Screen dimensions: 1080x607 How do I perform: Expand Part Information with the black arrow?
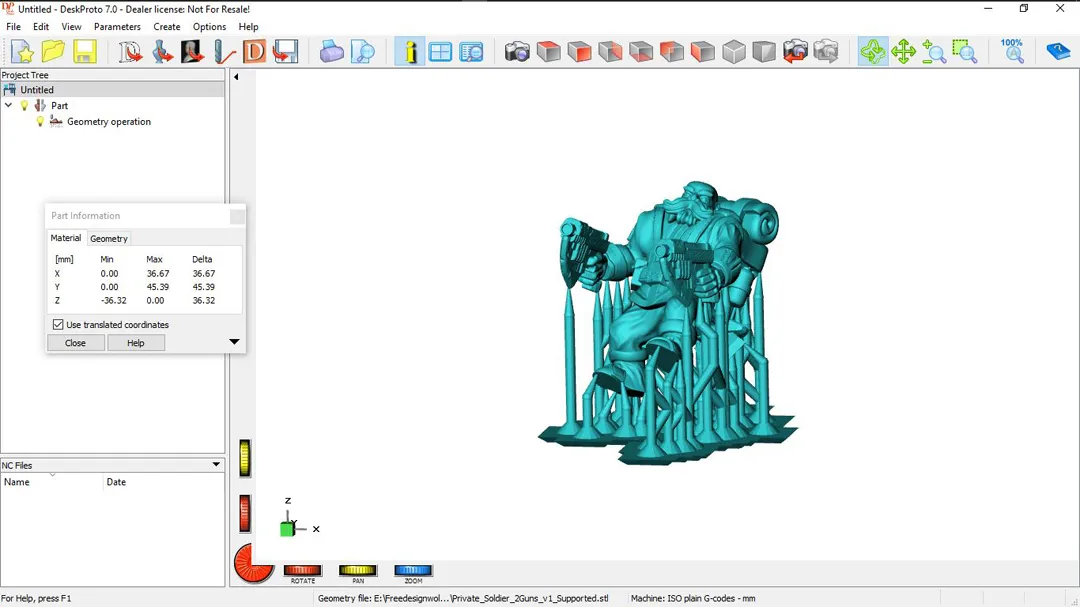[234, 342]
